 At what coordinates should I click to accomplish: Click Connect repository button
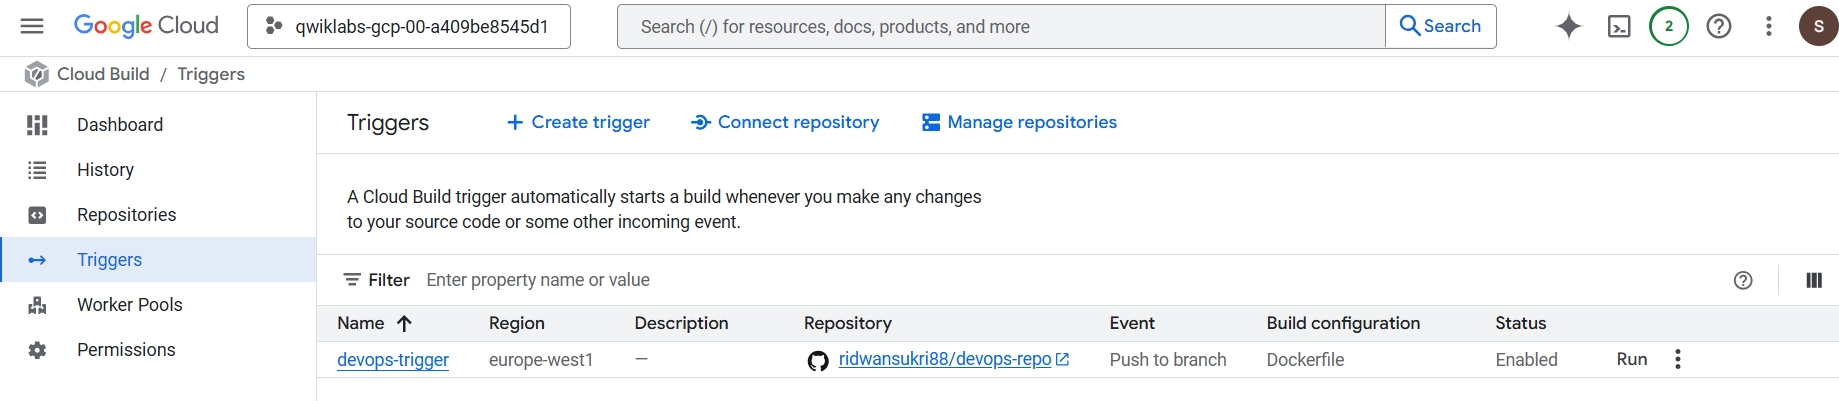click(x=785, y=122)
